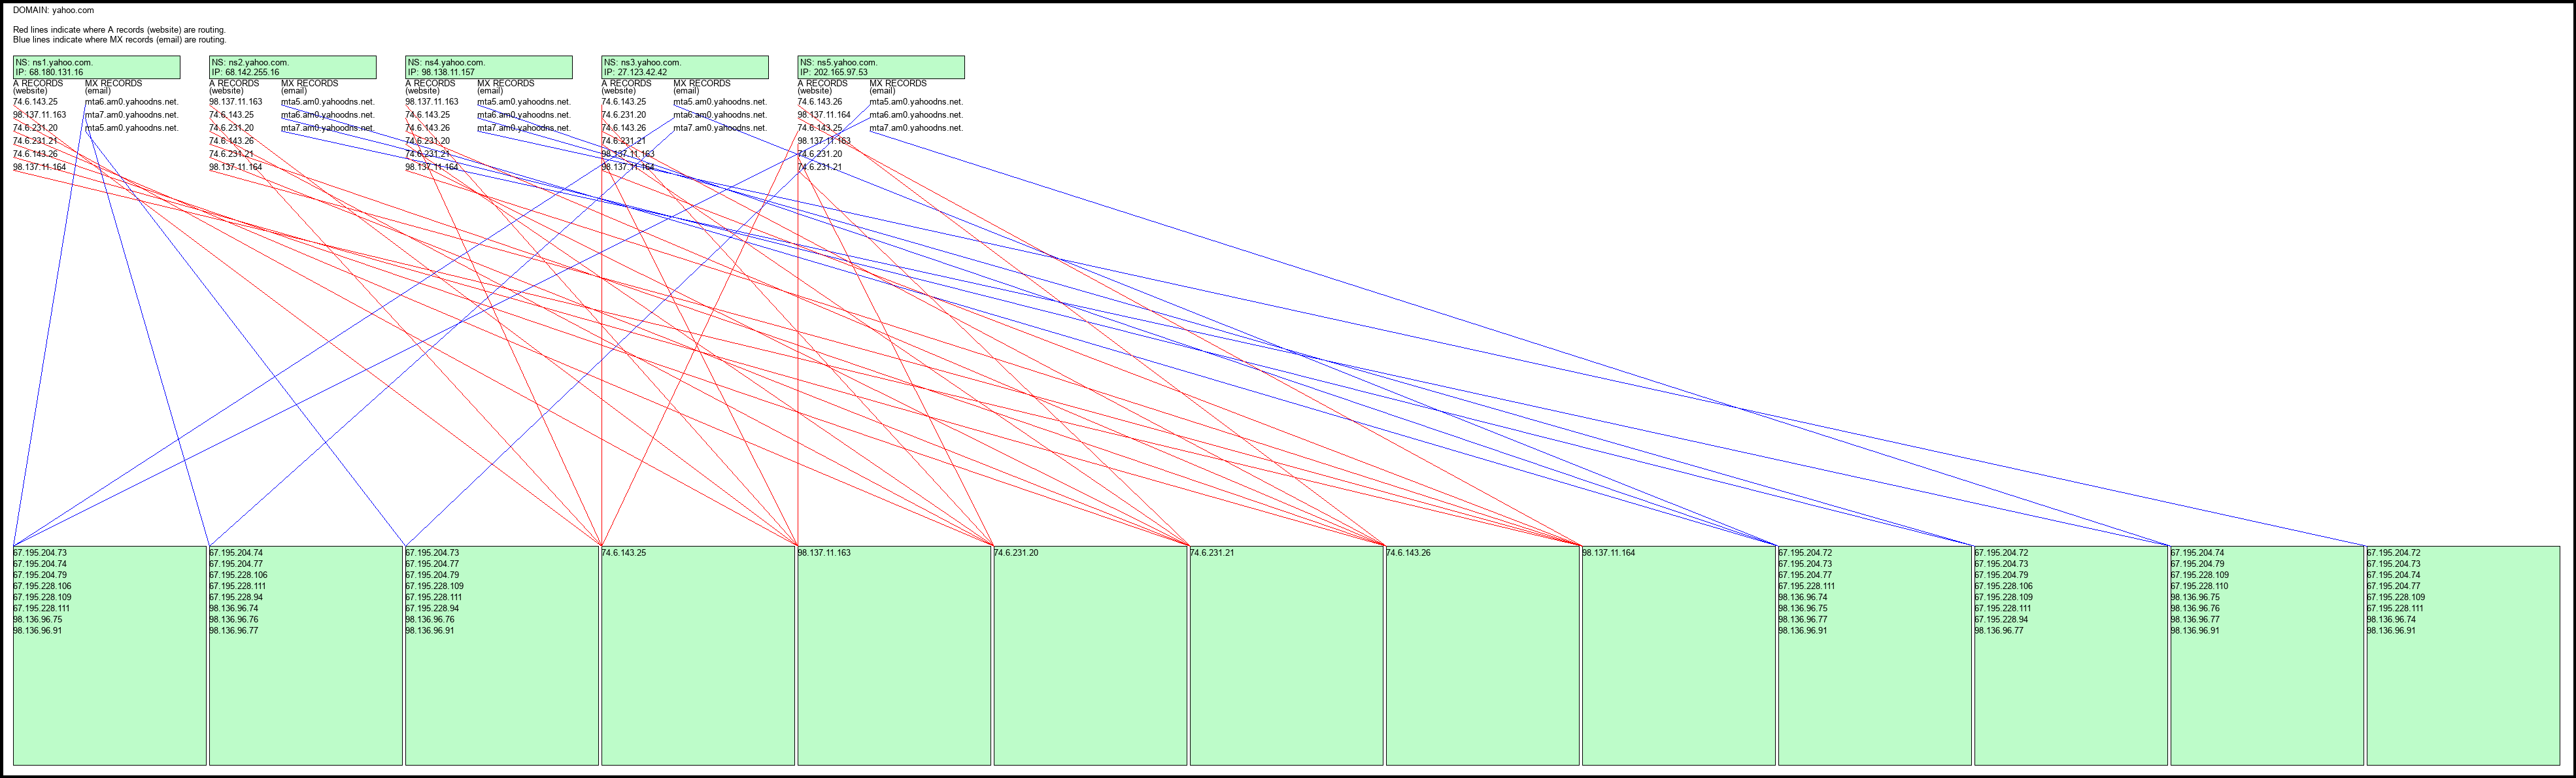Select the 98.137.11.163 destination box
The width and height of the screenshot is (2576, 778).
[x=893, y=655]
